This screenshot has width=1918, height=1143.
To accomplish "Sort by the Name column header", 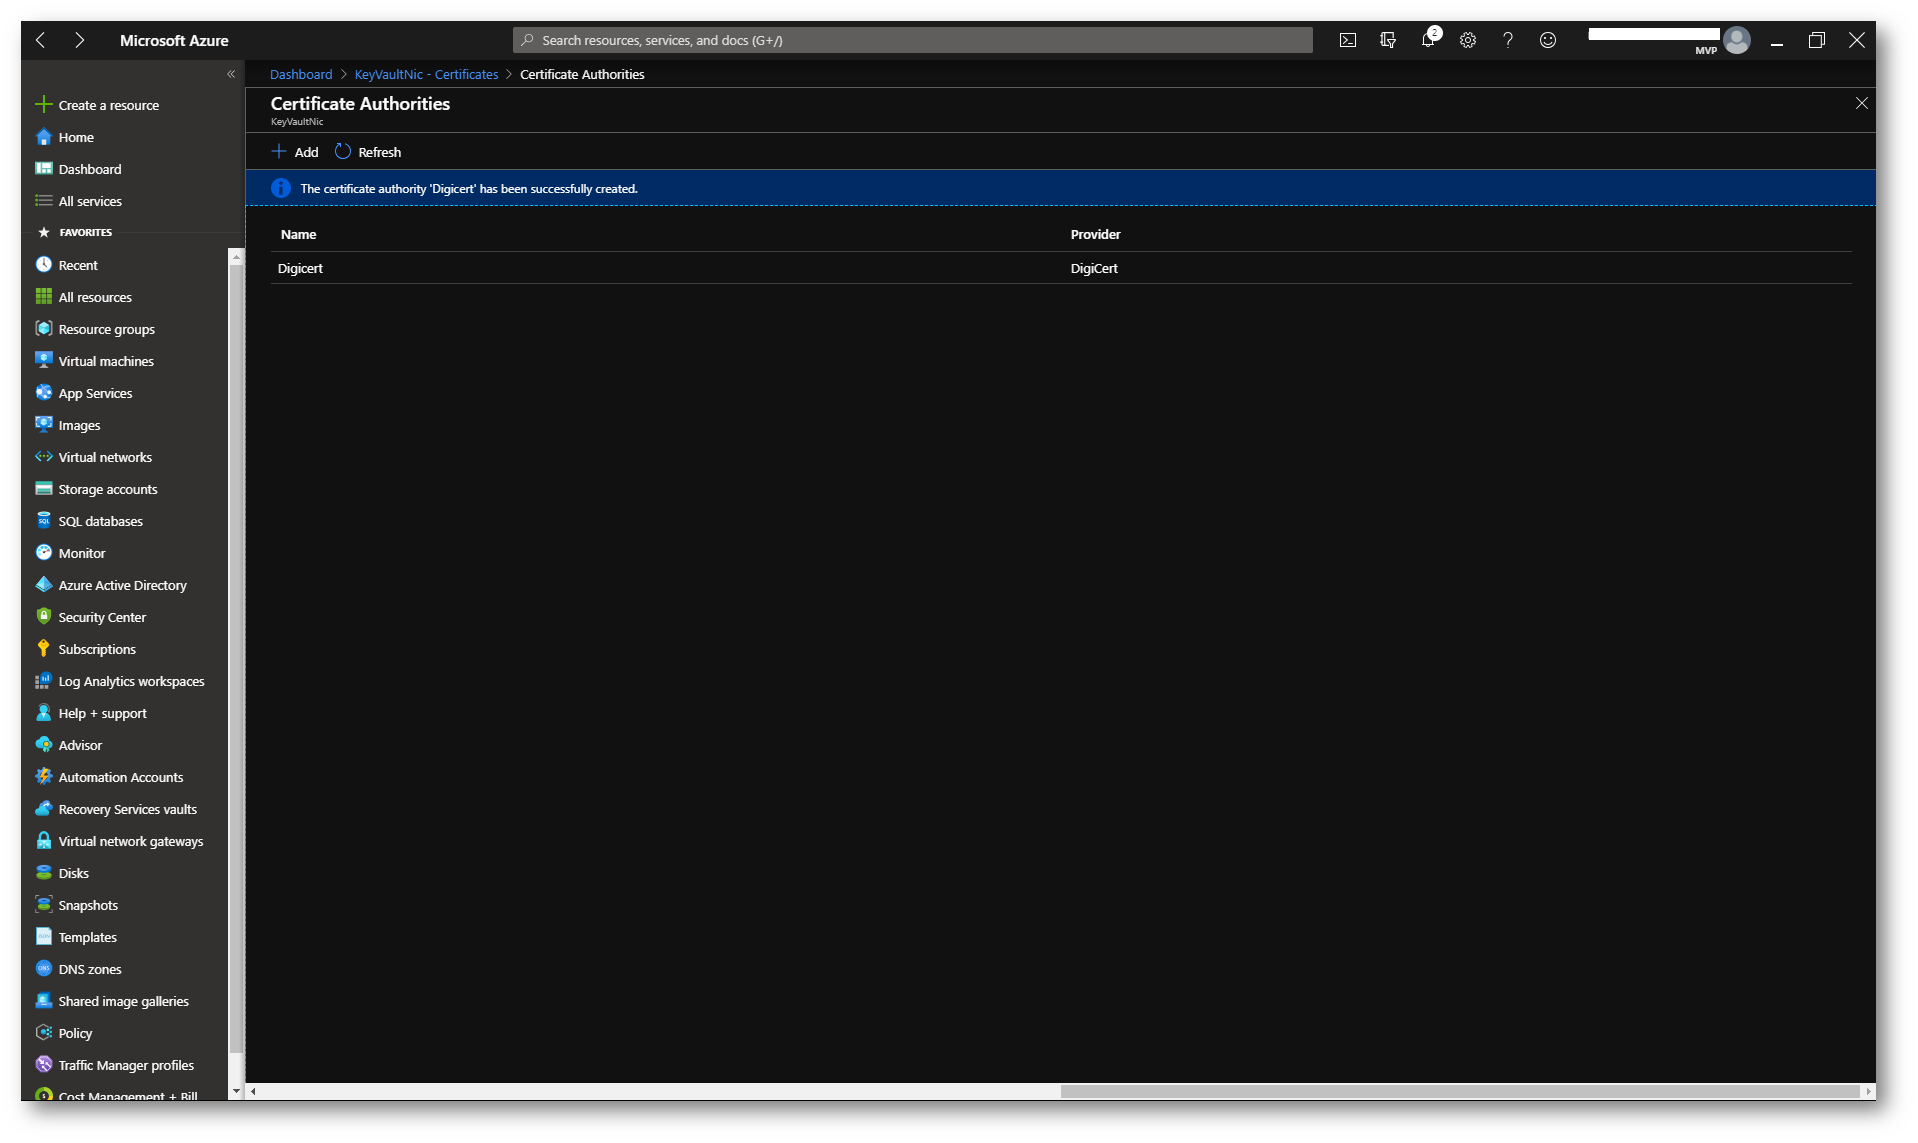I will (298, 234).
